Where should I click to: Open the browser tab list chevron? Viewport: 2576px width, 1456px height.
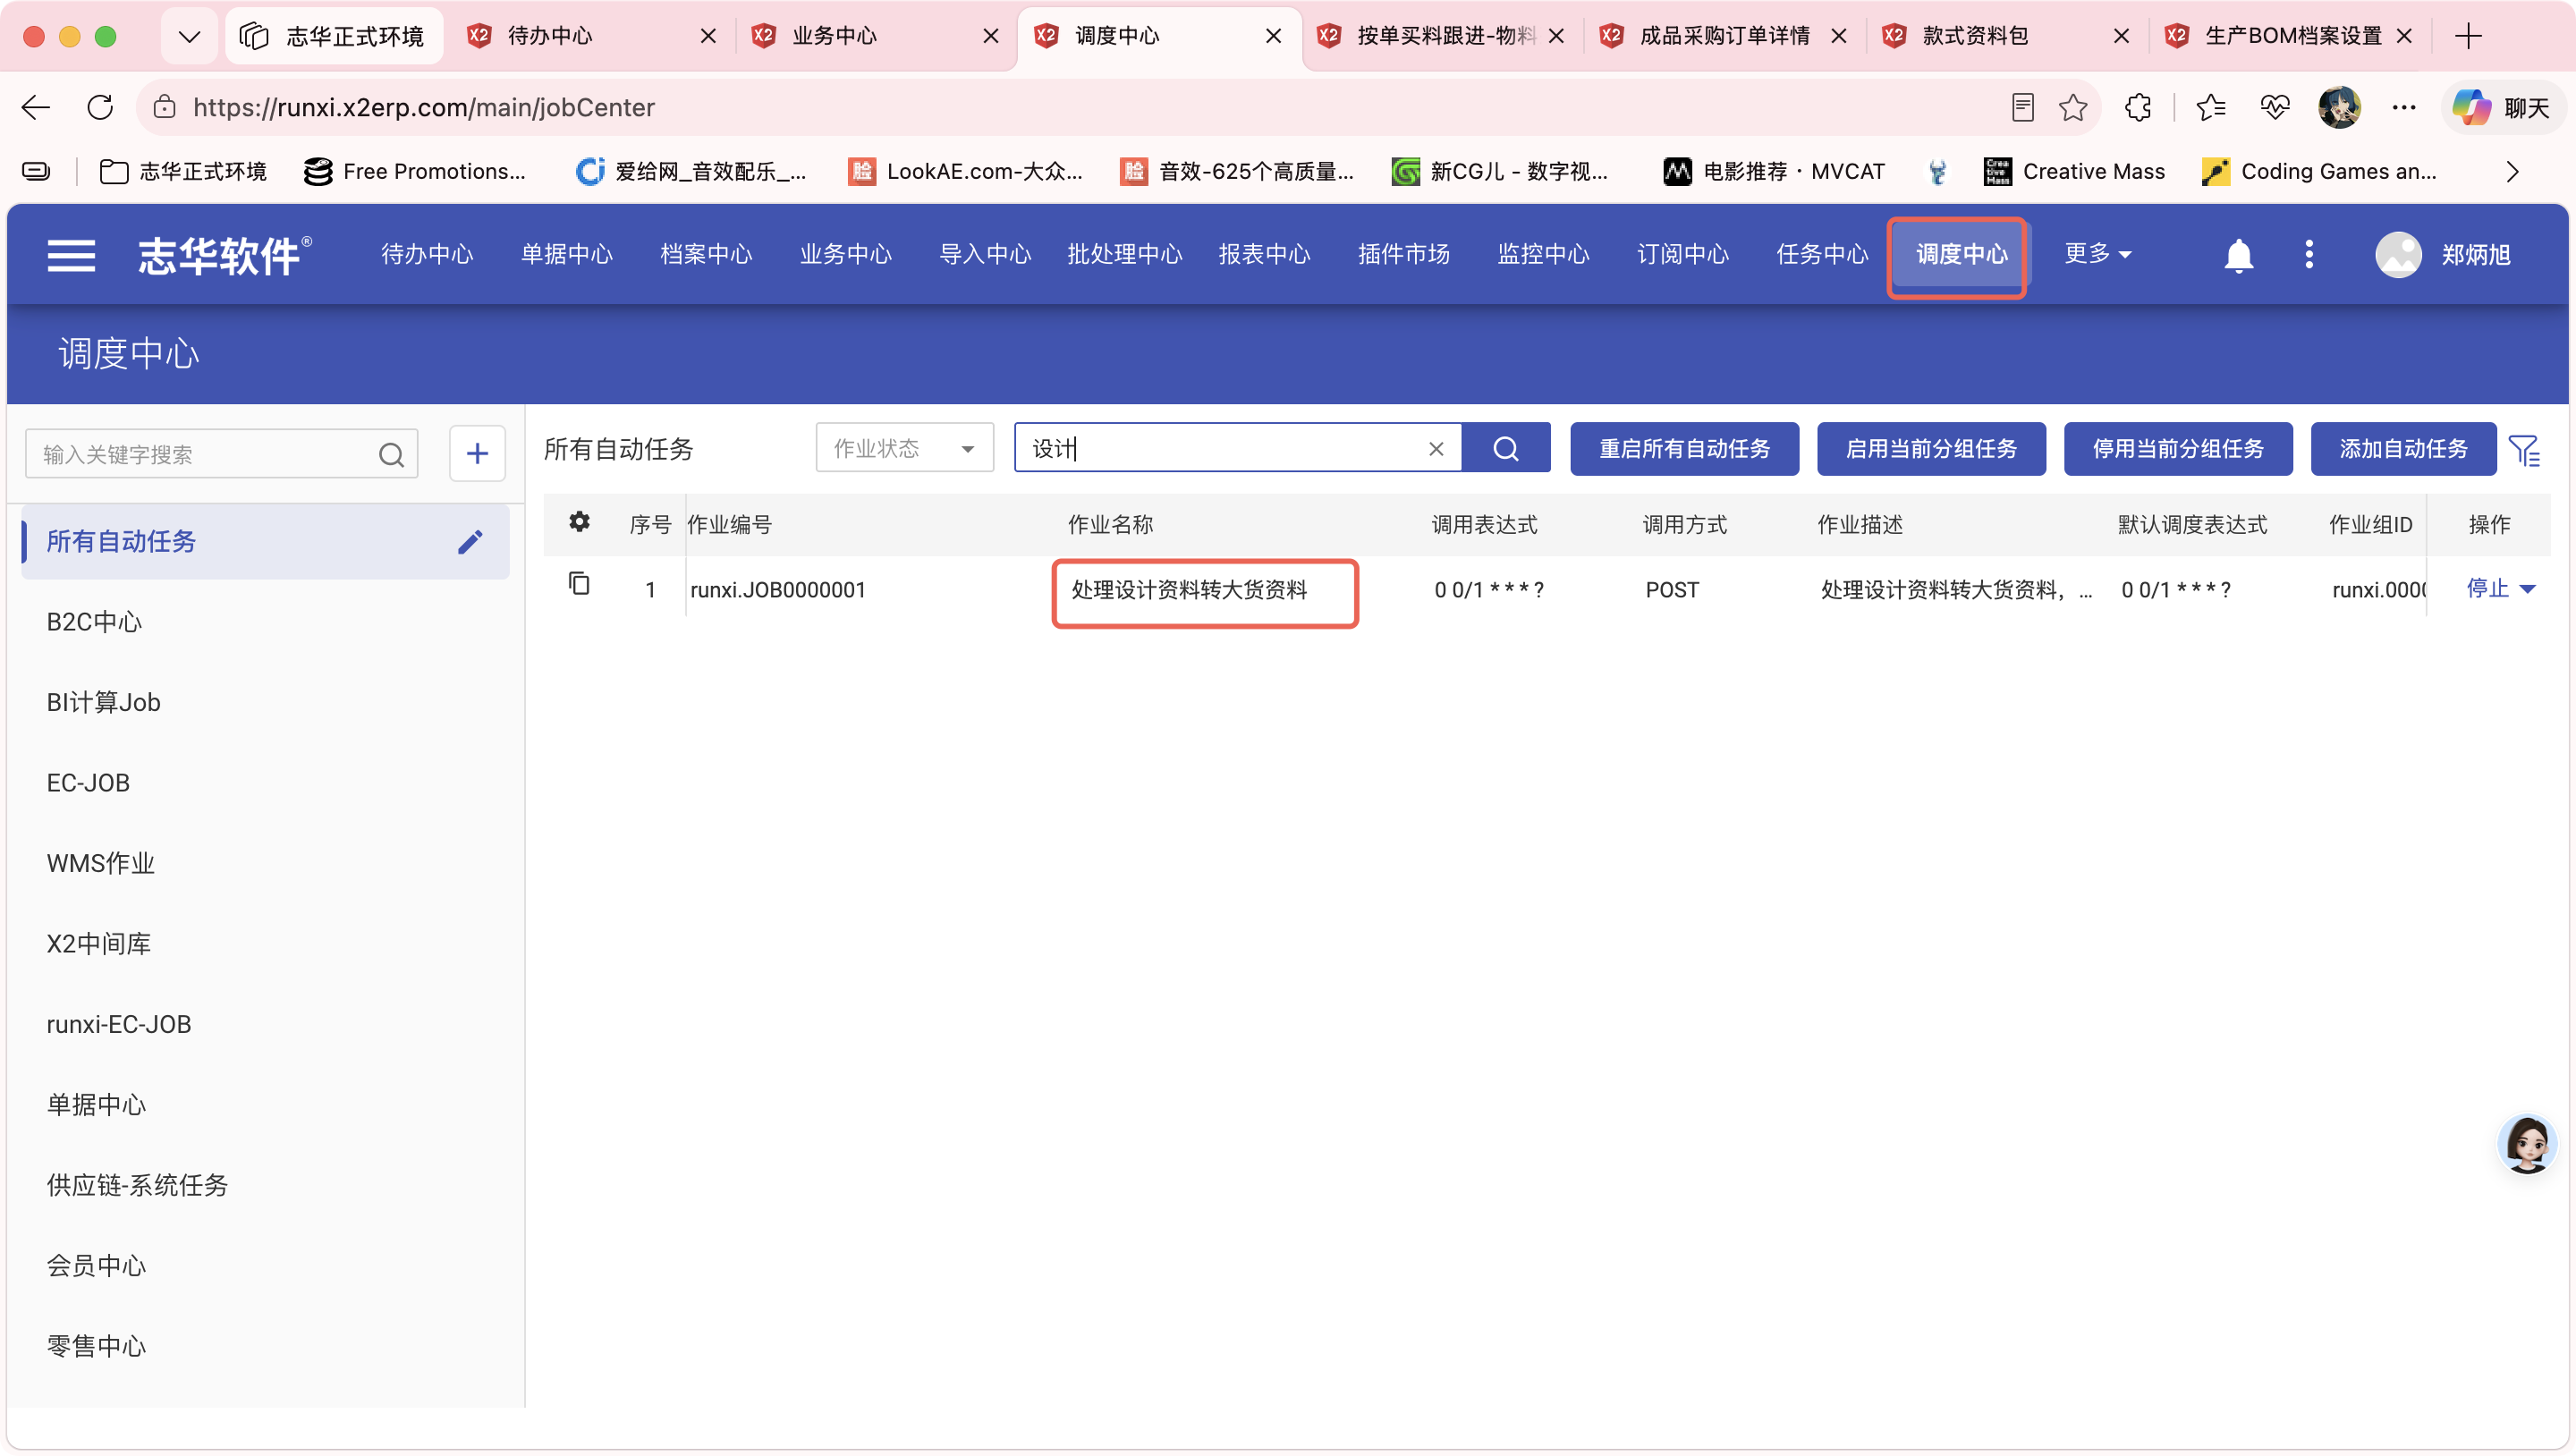189,36
